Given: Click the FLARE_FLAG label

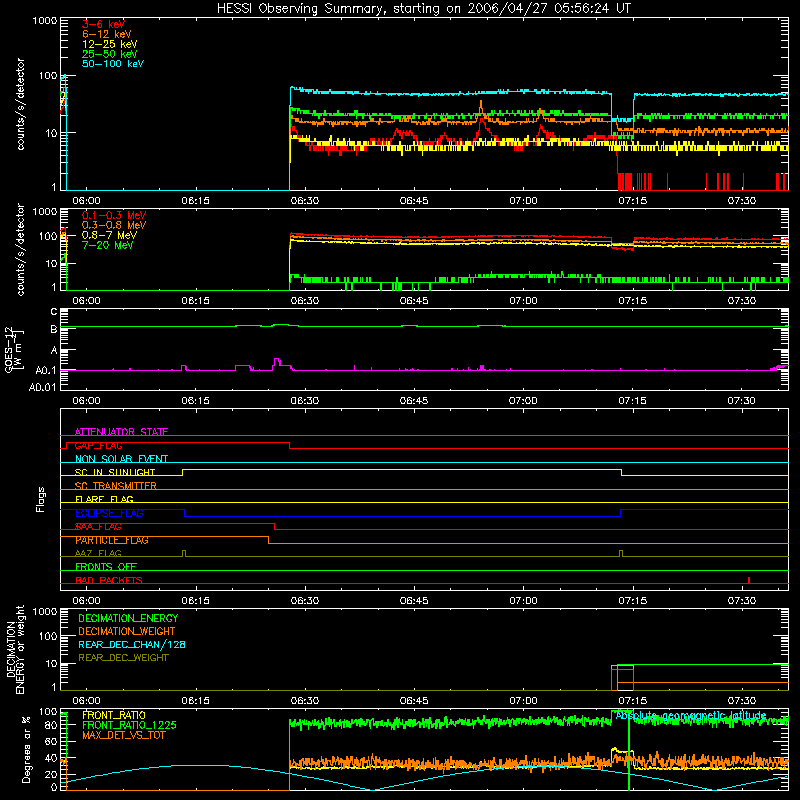Looking at the screenshot, I should (104, 499).
